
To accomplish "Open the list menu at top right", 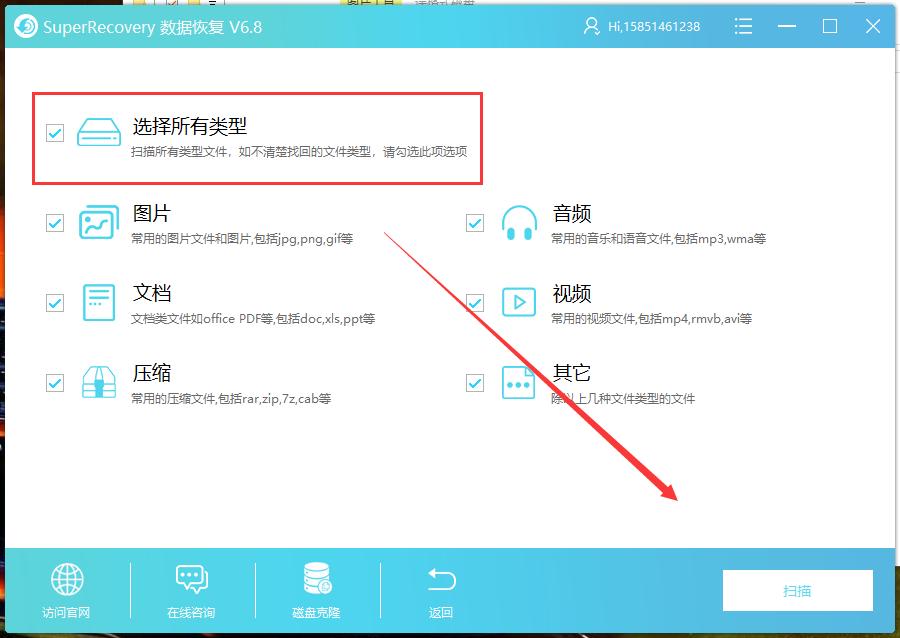I will click(x=743, y=26).
